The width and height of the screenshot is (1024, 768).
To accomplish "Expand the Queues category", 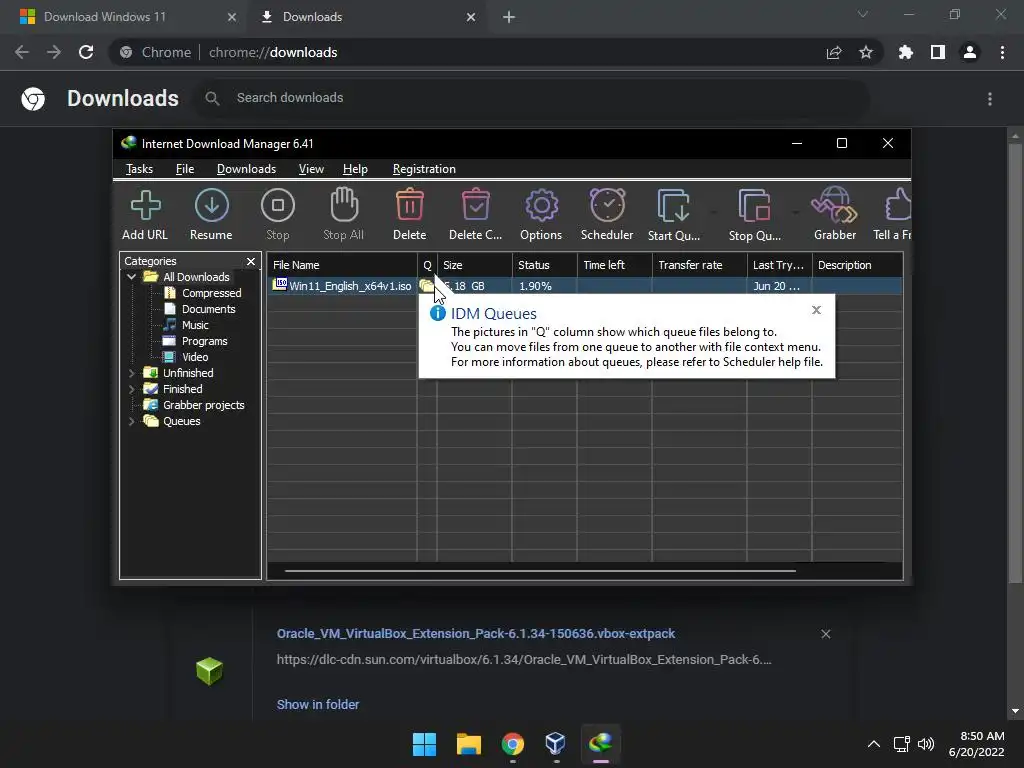I will click(131, 421).
